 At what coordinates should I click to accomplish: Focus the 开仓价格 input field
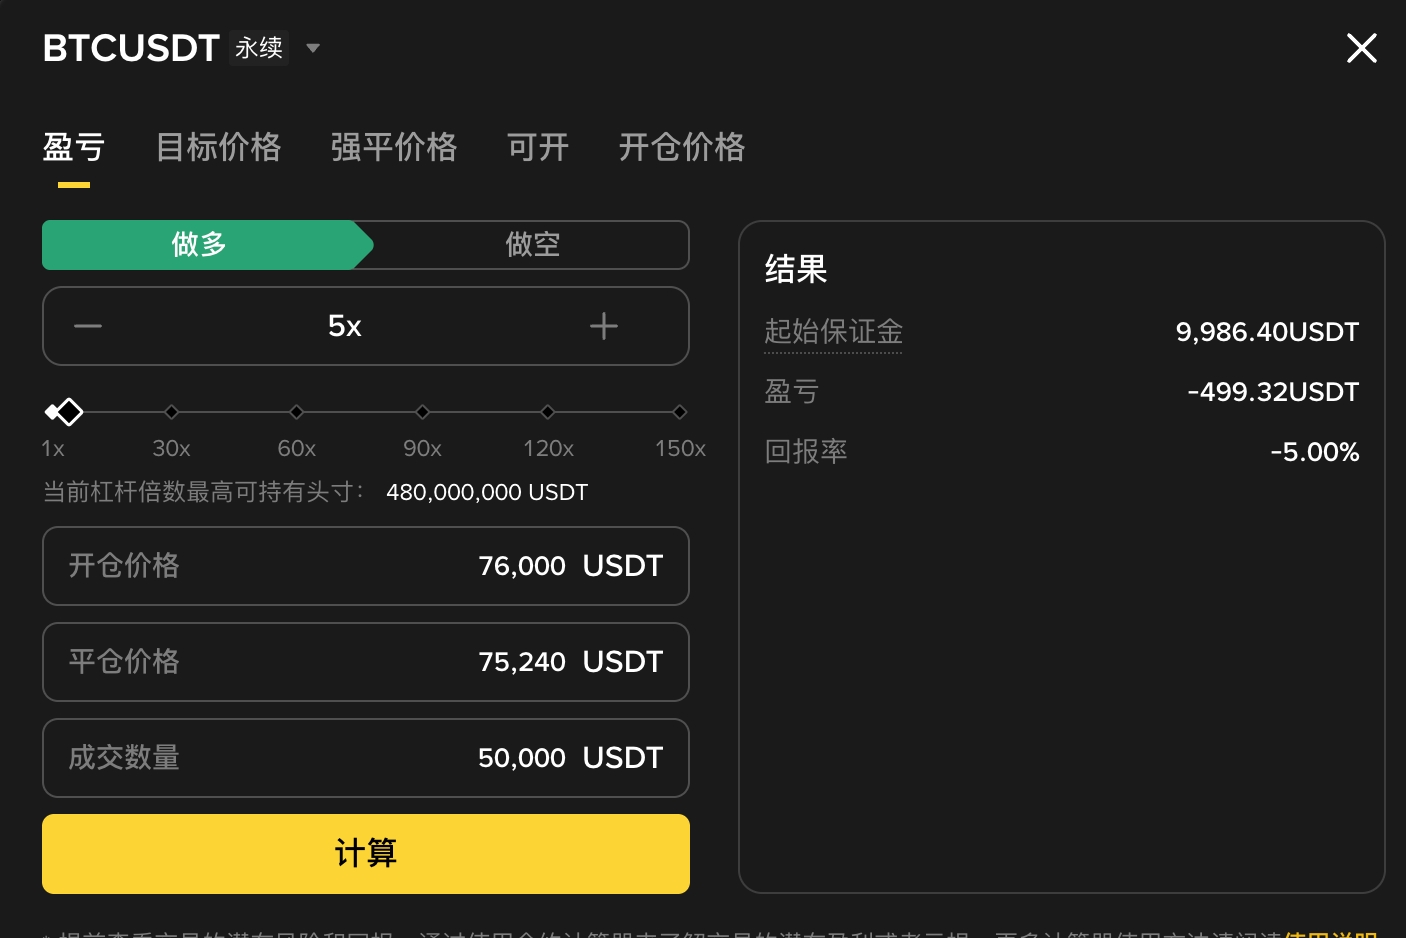pyautogui.click(x=366, y=566)
